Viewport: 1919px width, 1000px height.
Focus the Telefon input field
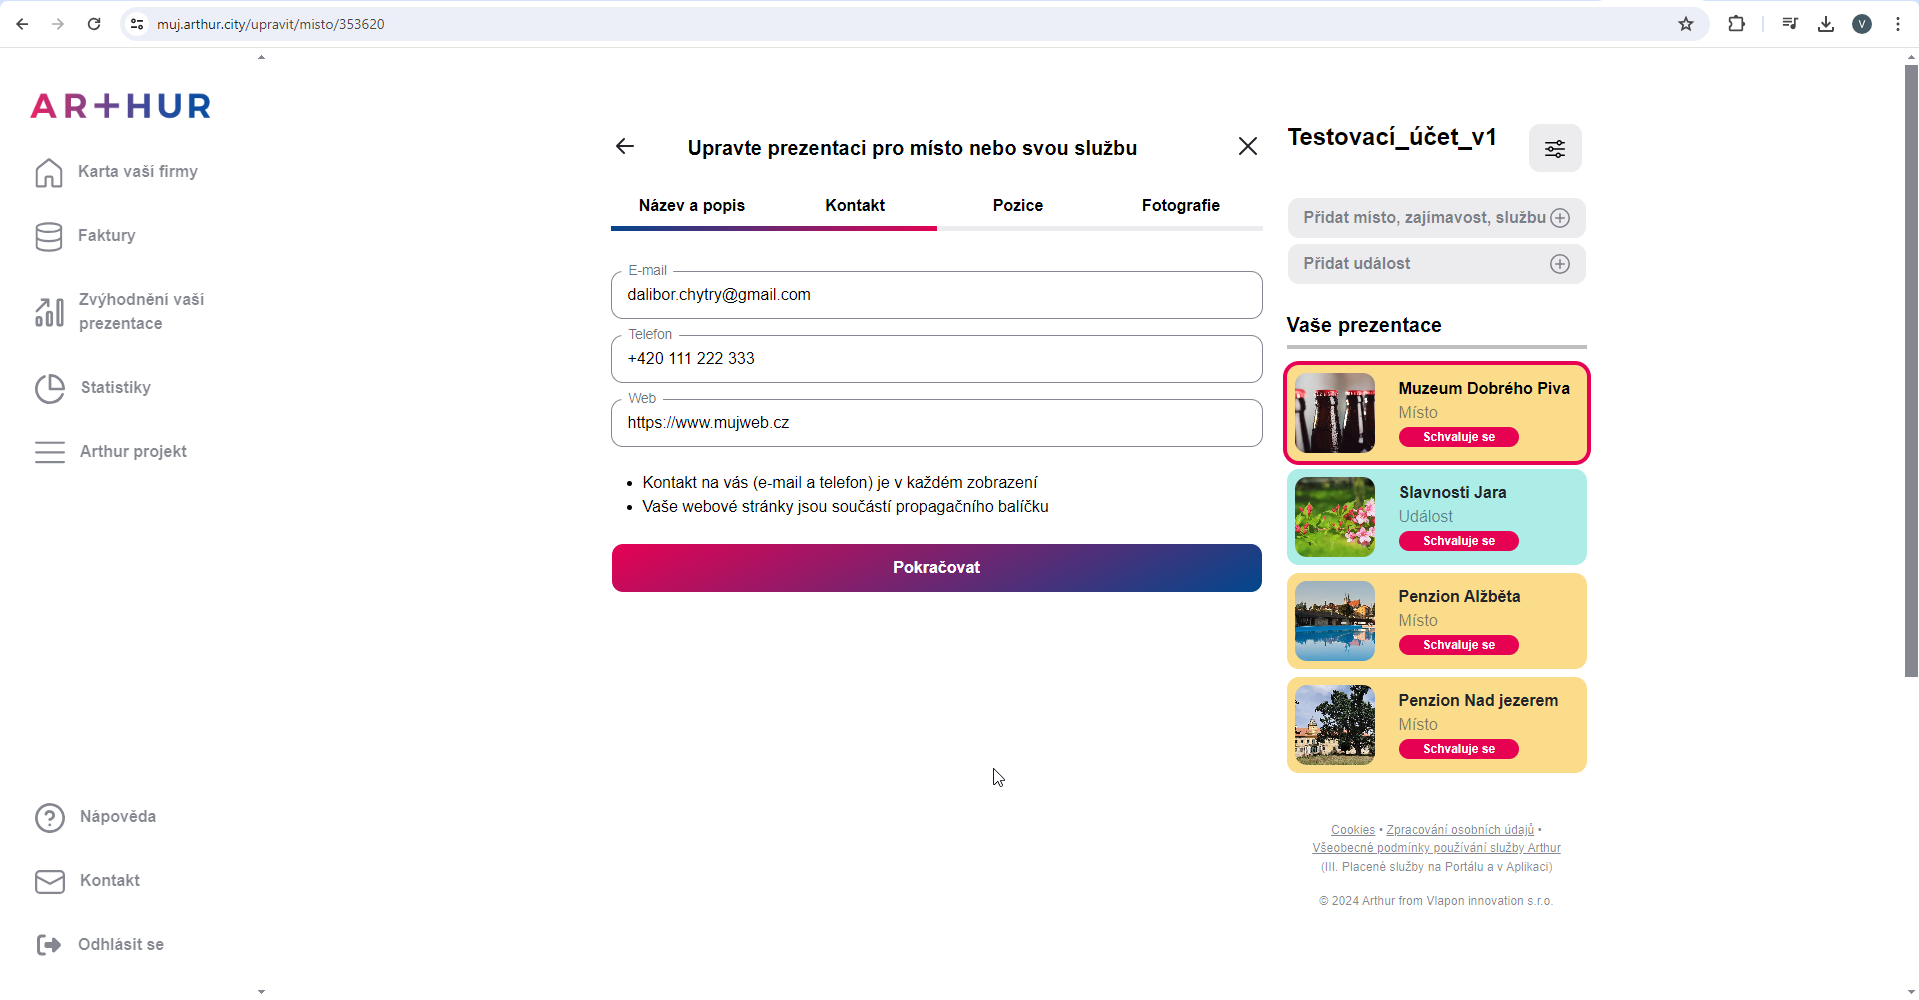[936, 359]
